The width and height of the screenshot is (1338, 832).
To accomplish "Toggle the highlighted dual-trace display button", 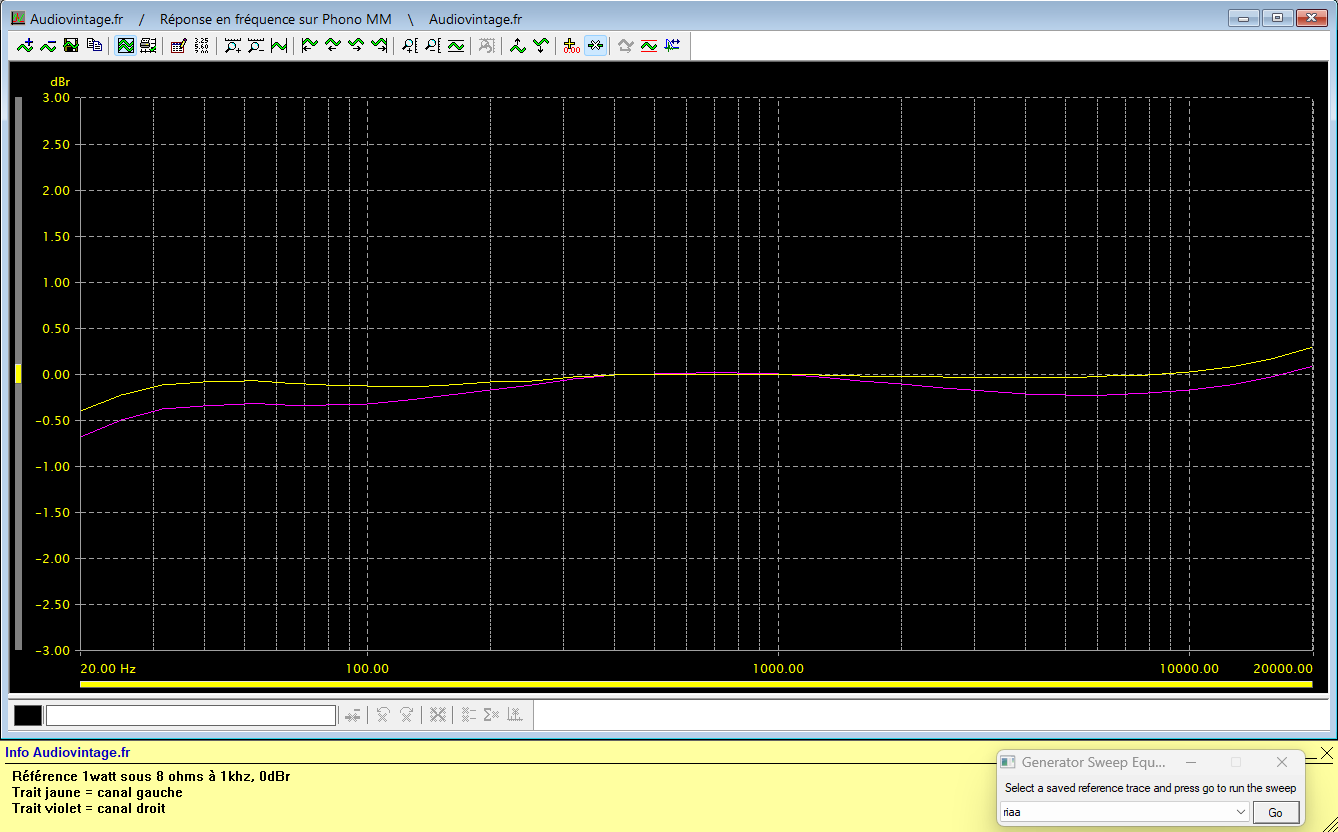I will coord(126,45).
